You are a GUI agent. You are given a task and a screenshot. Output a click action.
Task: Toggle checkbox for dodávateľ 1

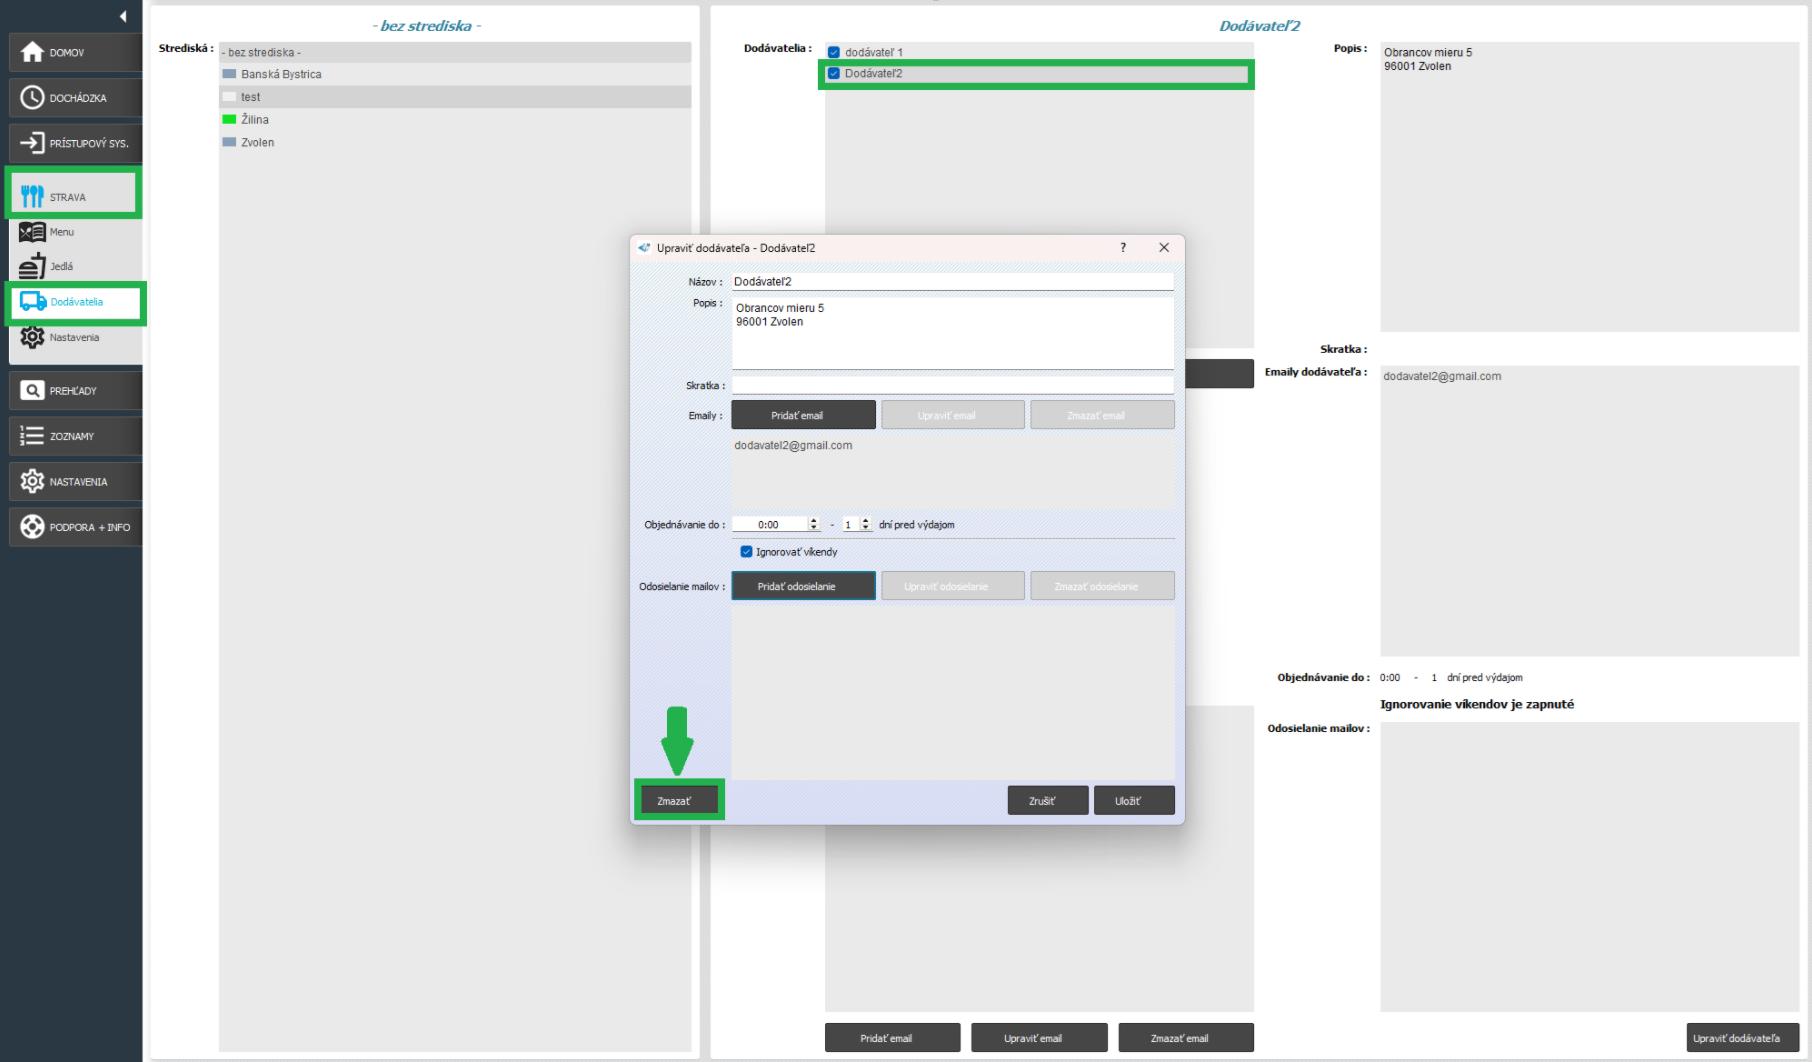pos(834,53)
